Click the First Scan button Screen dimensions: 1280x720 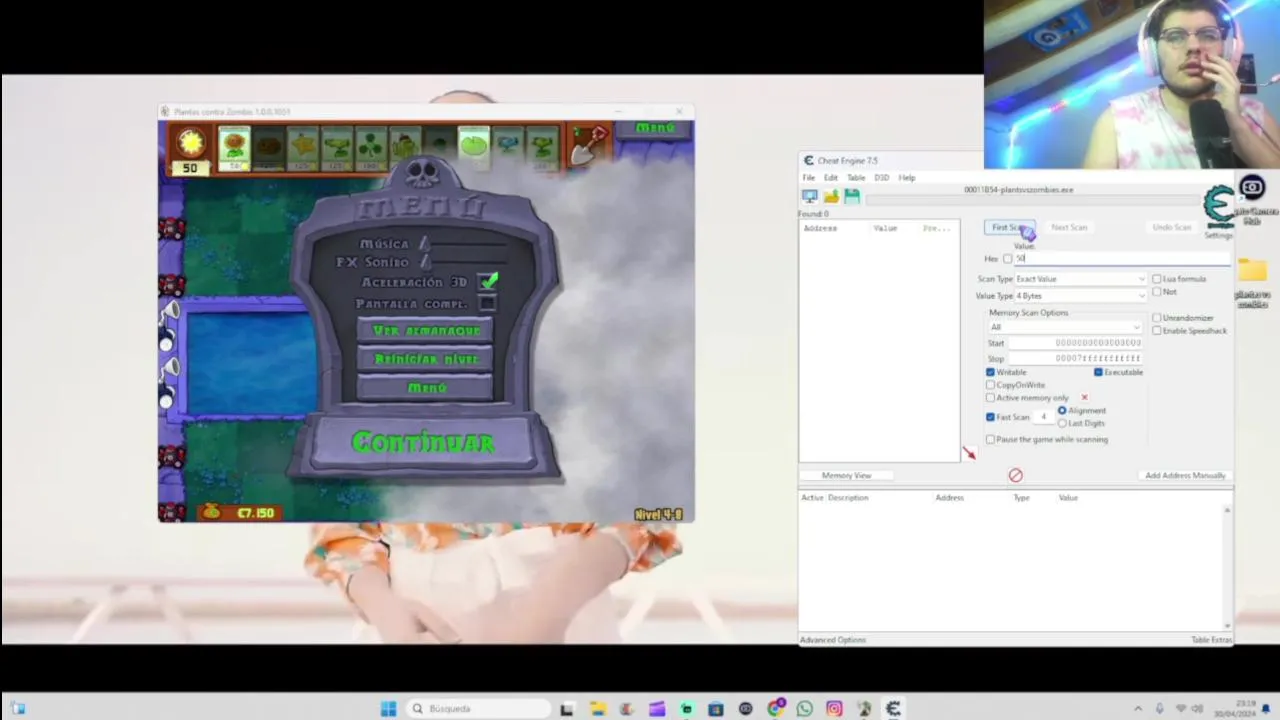[x=1009, y=228]
